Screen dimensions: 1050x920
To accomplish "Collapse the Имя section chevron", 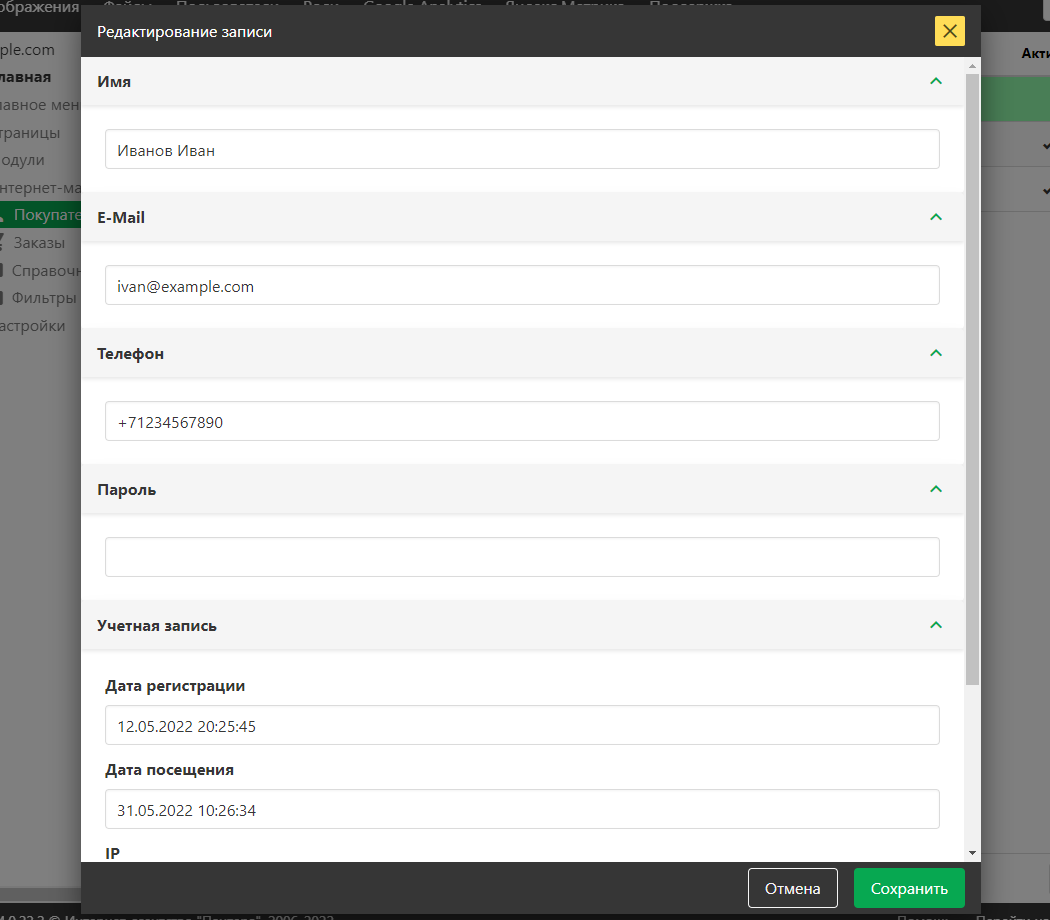I will pyautogui.click(x=936, y=81).
